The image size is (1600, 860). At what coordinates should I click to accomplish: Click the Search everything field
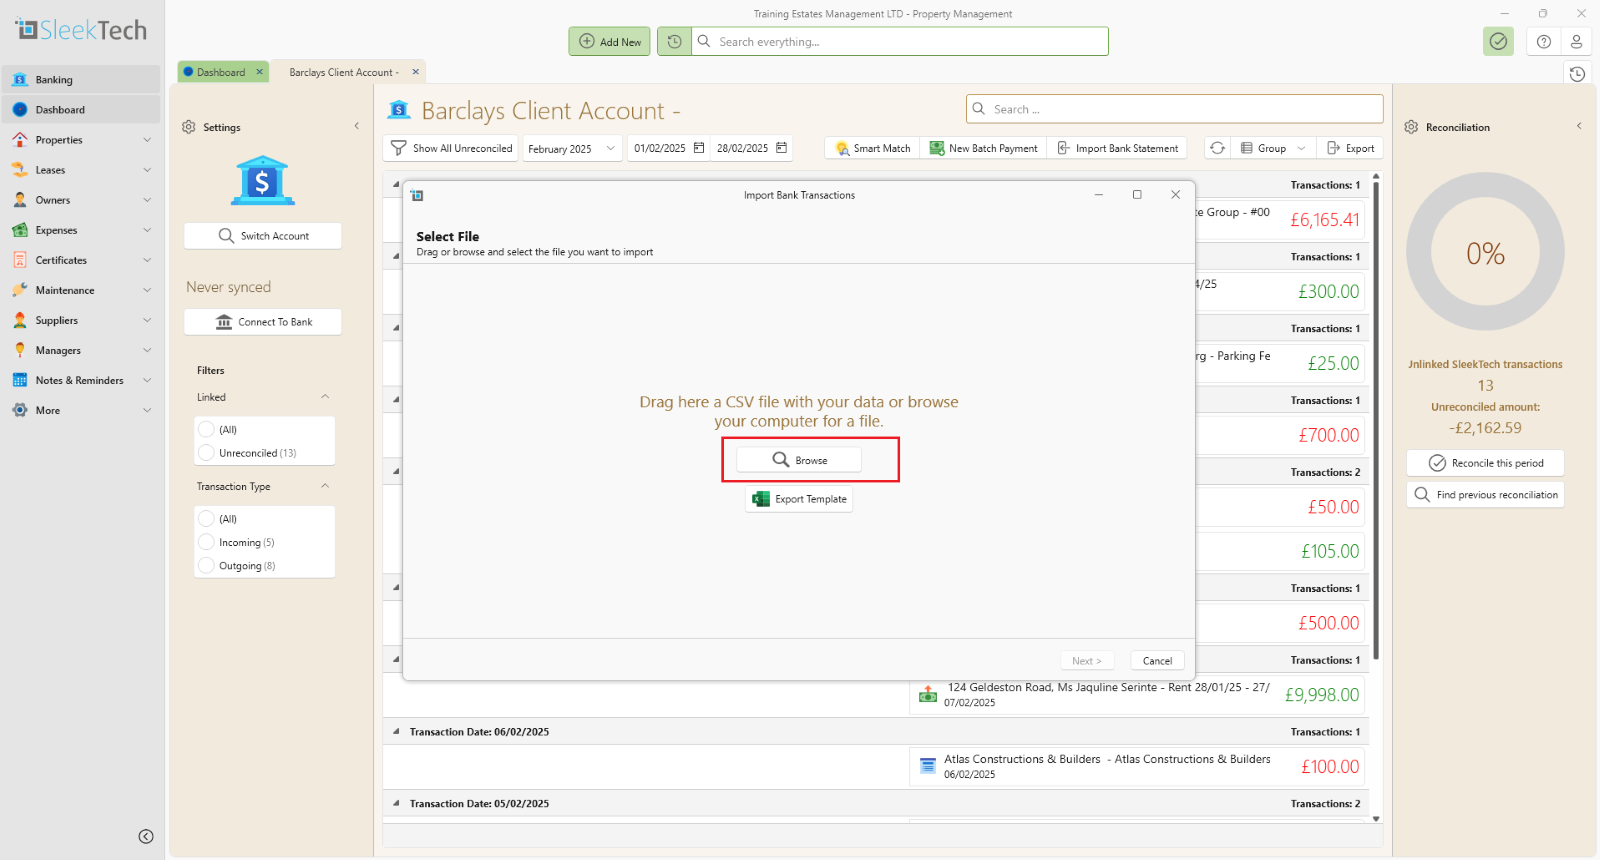(x=900, y=42)
